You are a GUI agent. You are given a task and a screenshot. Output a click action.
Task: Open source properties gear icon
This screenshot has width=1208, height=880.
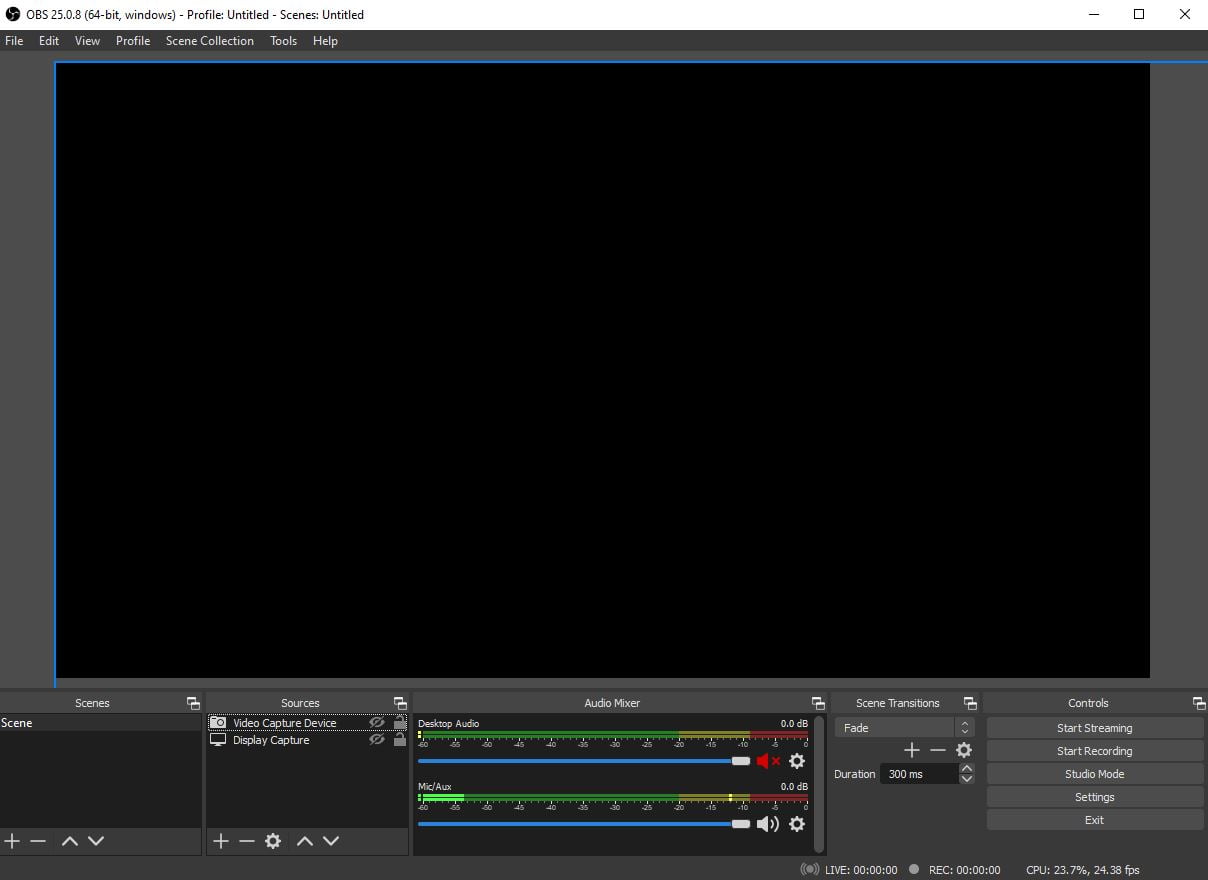[273, 841]
